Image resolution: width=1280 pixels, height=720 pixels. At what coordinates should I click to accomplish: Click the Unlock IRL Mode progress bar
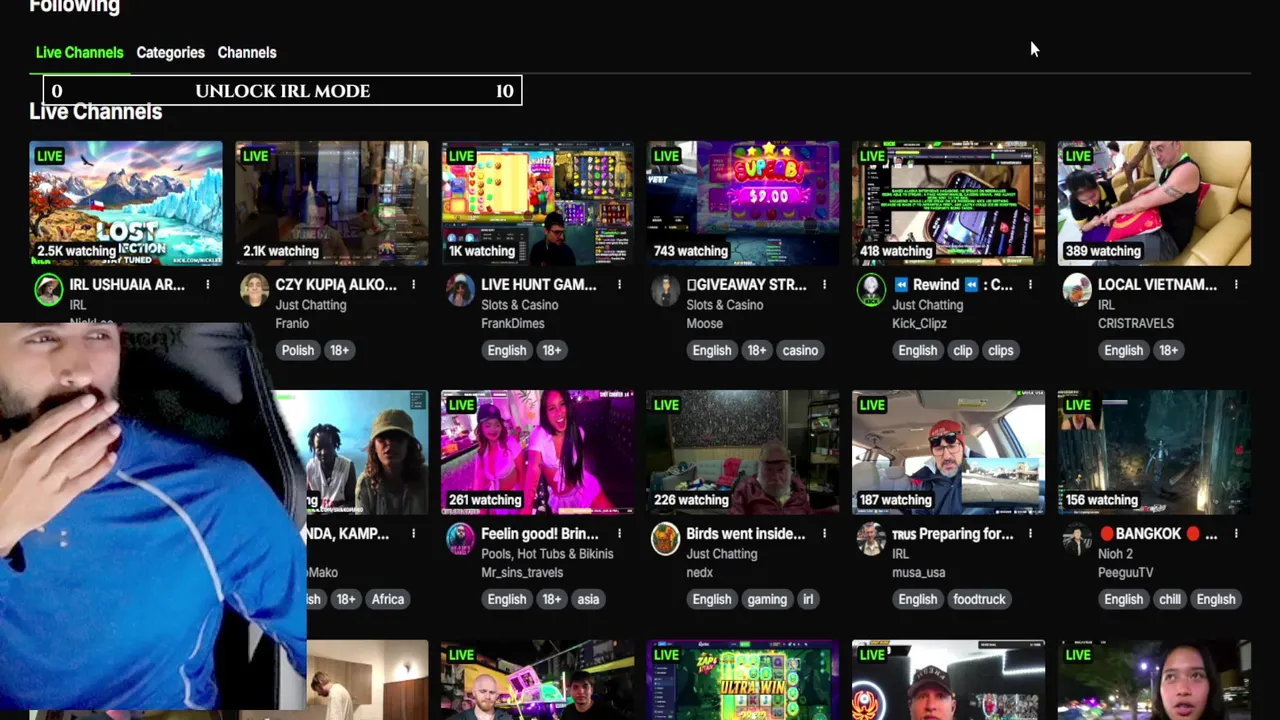282,91
